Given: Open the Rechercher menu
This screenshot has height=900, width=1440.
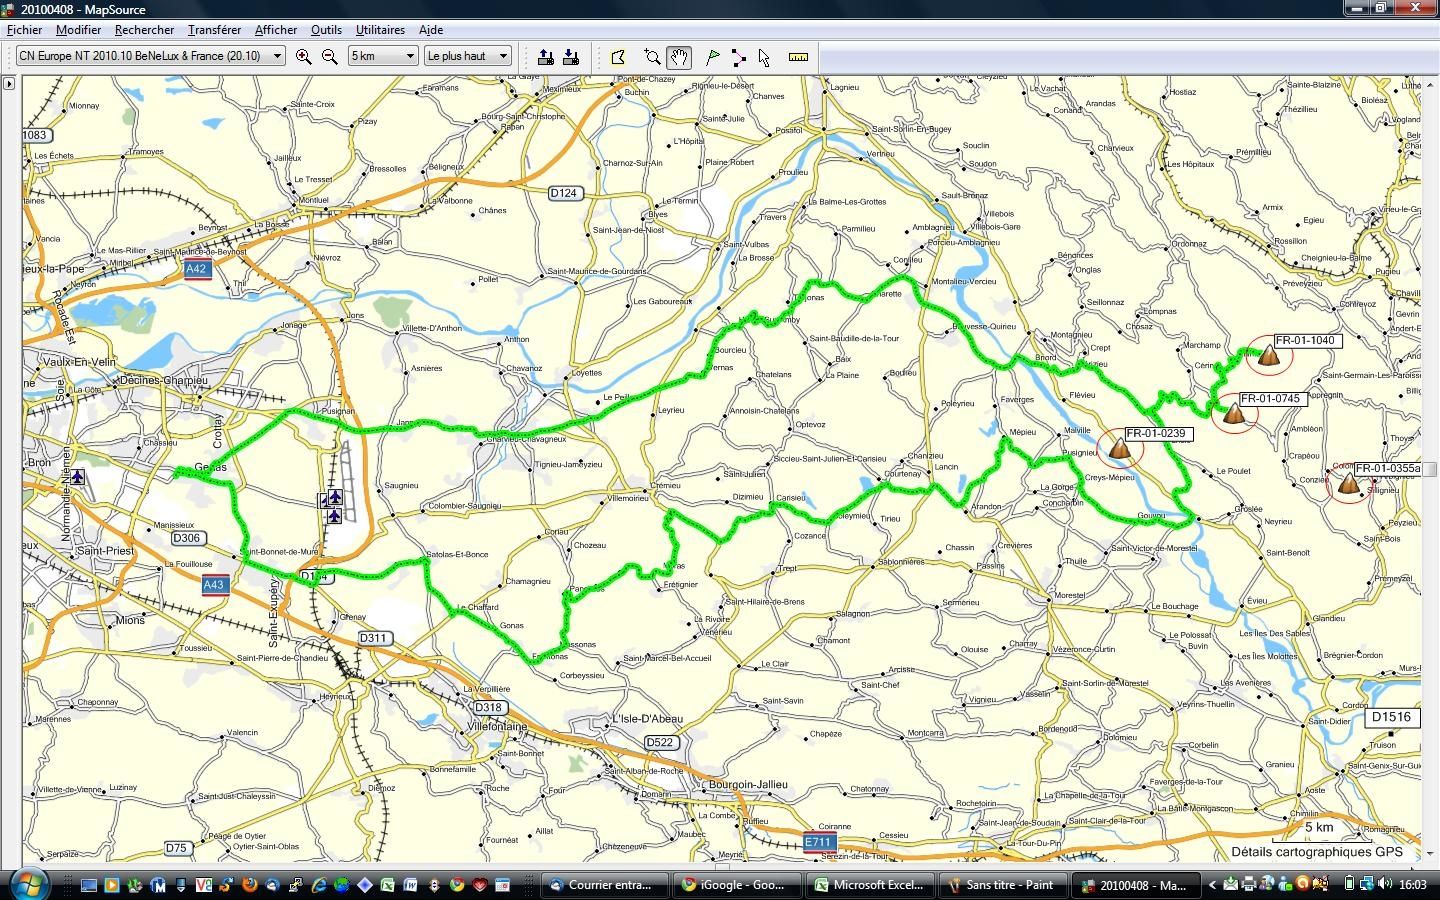Looking at the screenshot, I should point(144,30).
